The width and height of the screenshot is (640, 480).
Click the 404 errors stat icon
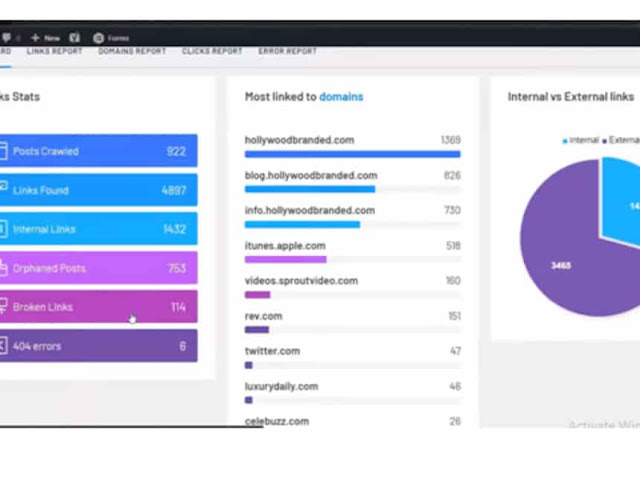3,346
